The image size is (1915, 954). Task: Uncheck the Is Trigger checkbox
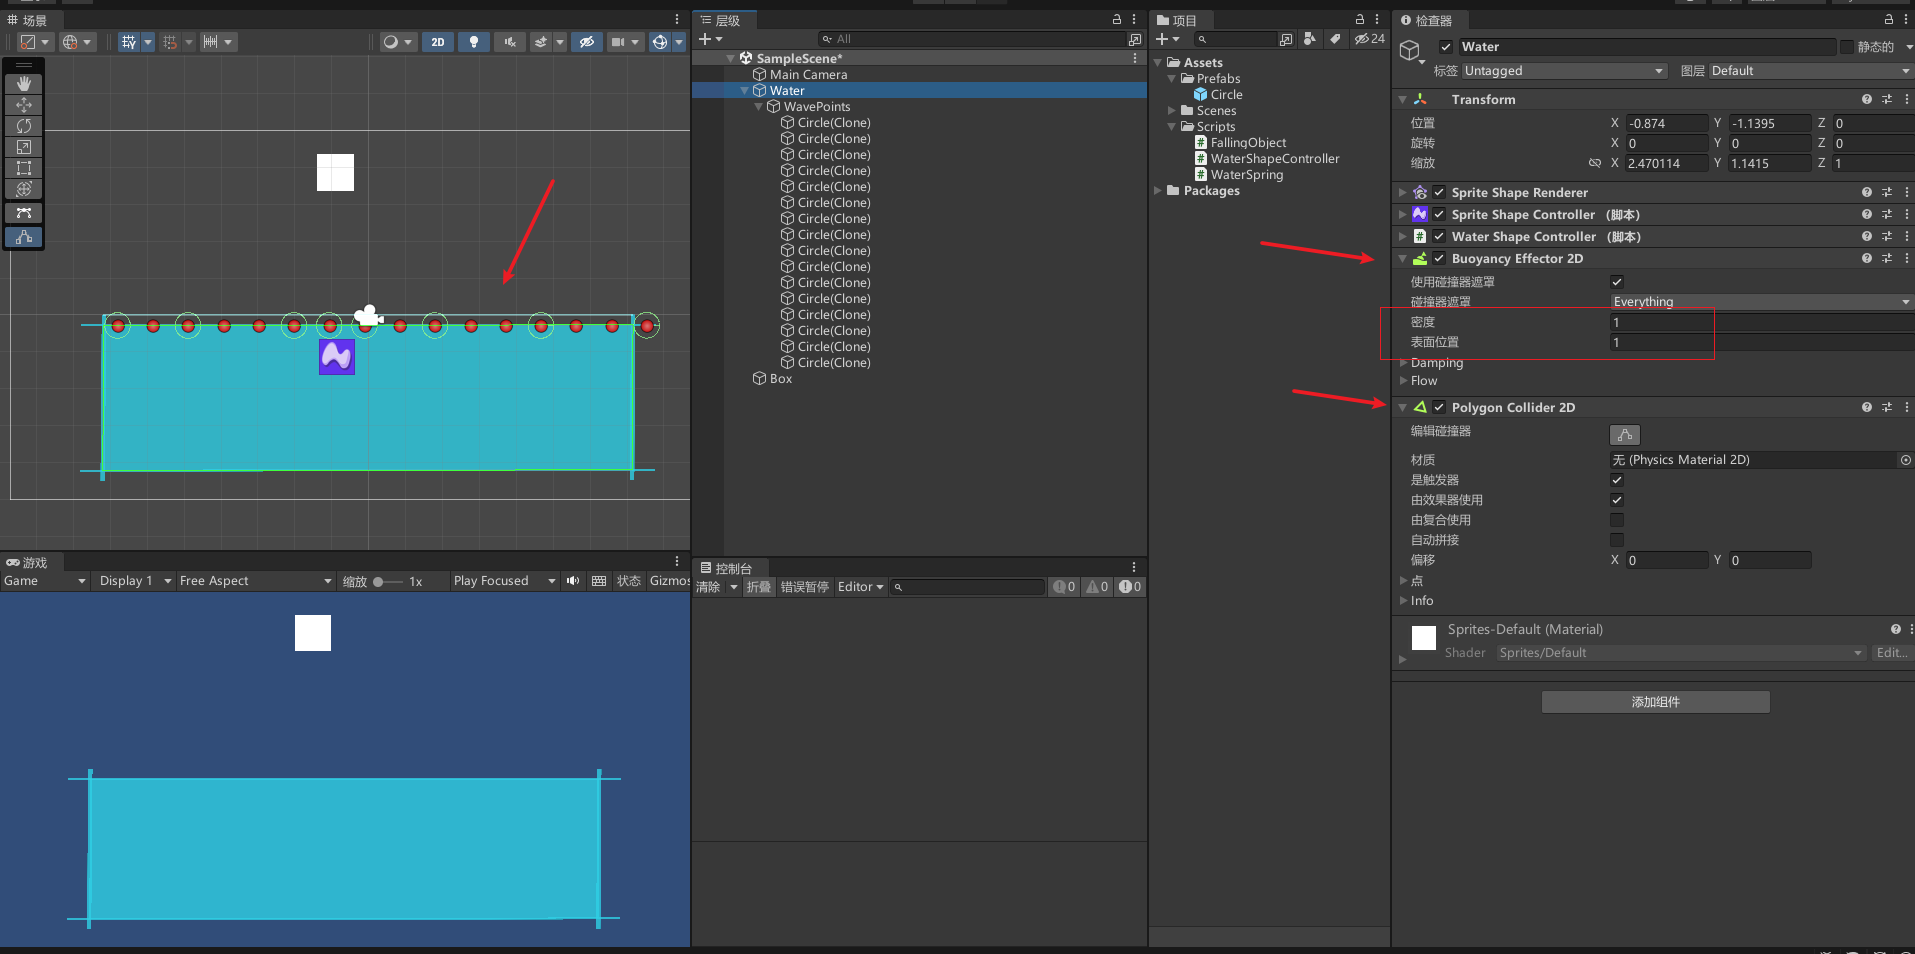pos(1617,480)
